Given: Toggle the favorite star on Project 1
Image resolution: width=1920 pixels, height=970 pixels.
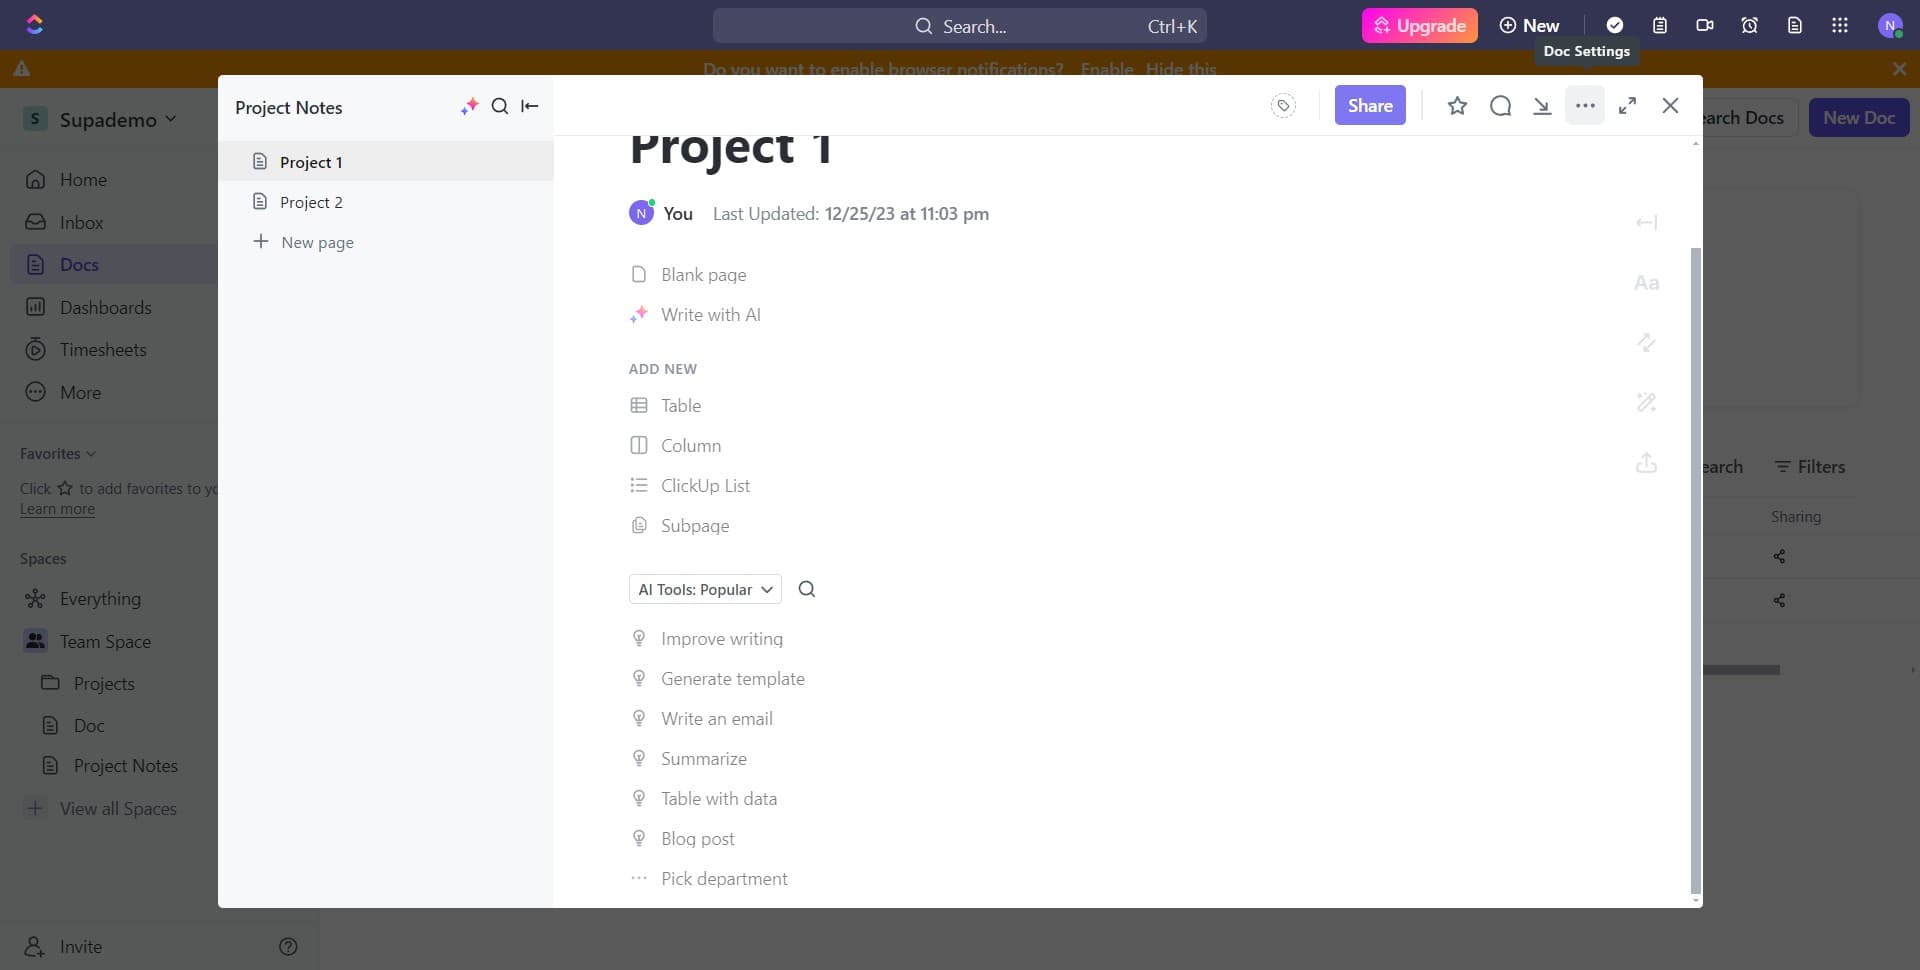Looking at the screenshot, I should pyautogui.click(x=1457, y=105).
